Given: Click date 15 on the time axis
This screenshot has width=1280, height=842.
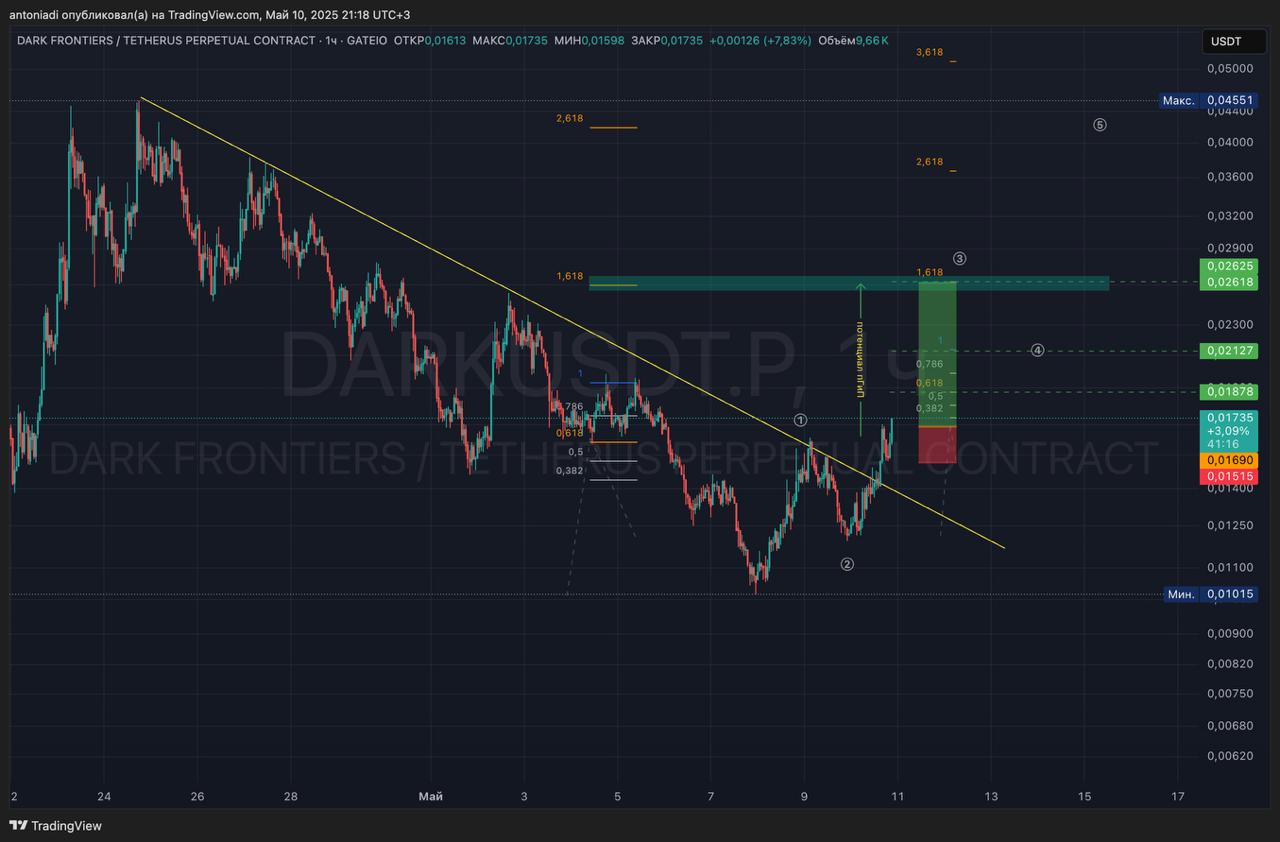Looking at the screenshot, I should click(1084, 796).
